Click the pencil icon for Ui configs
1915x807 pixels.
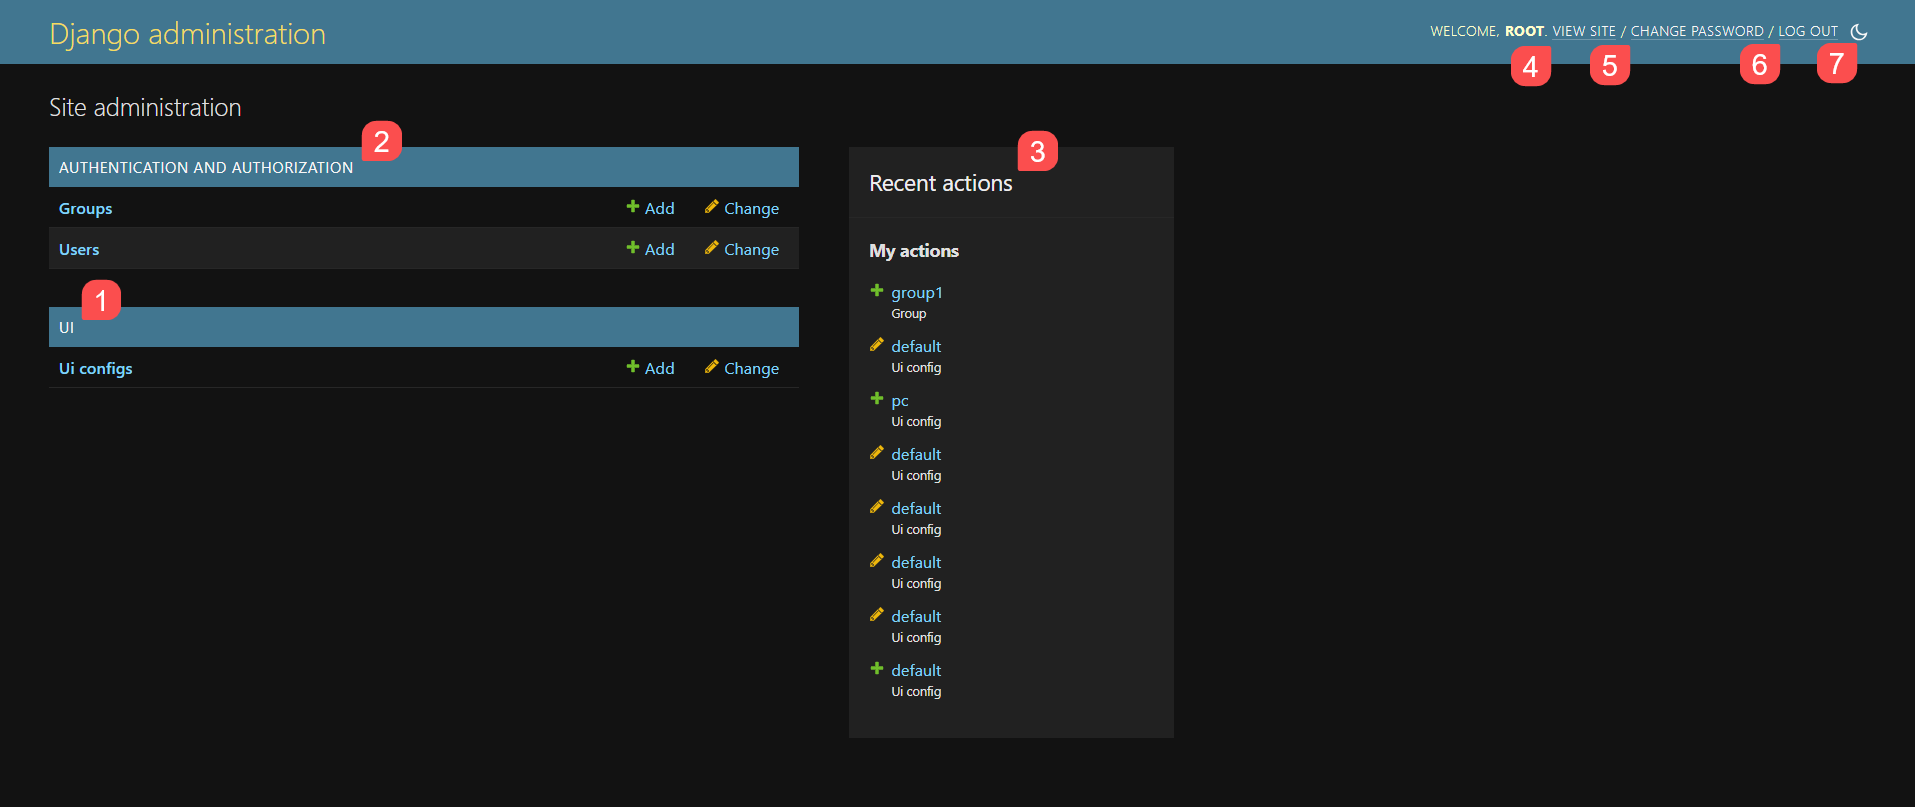[711, 367]
